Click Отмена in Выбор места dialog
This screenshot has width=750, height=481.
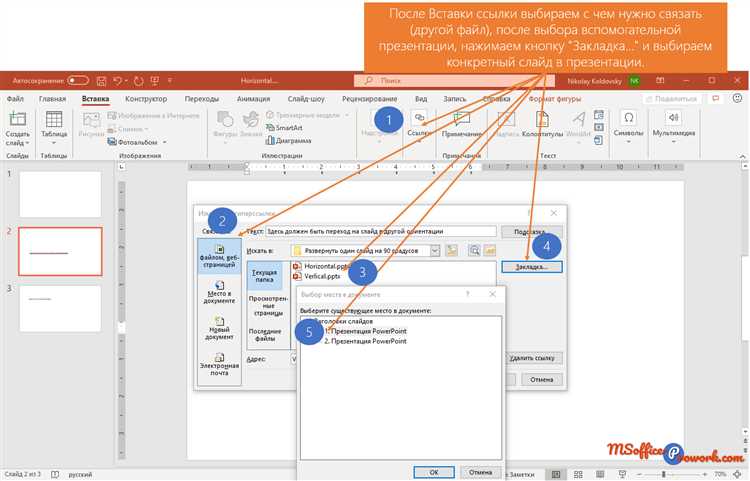coord(480,472)
